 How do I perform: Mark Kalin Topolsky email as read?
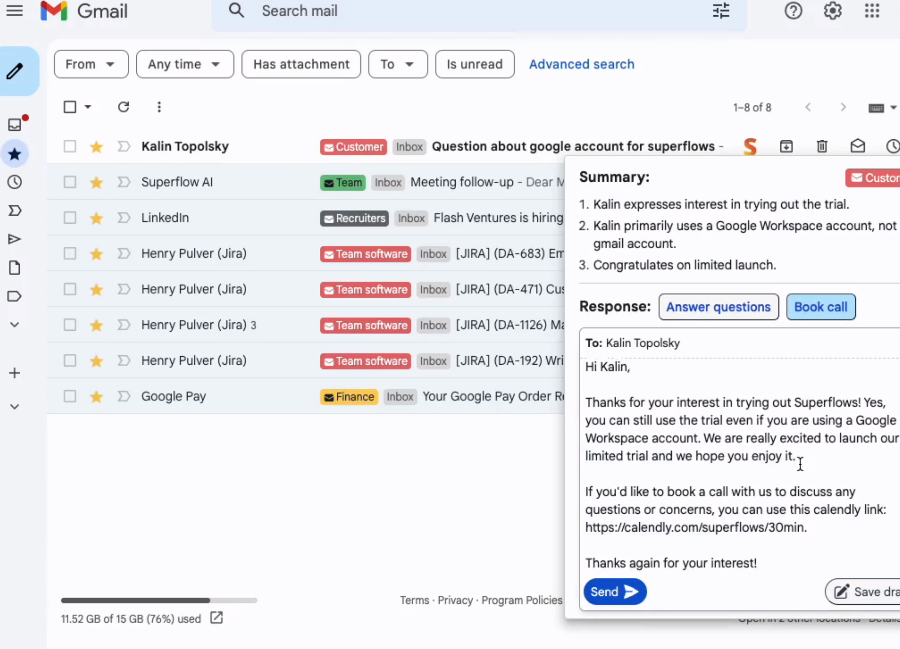858,146
